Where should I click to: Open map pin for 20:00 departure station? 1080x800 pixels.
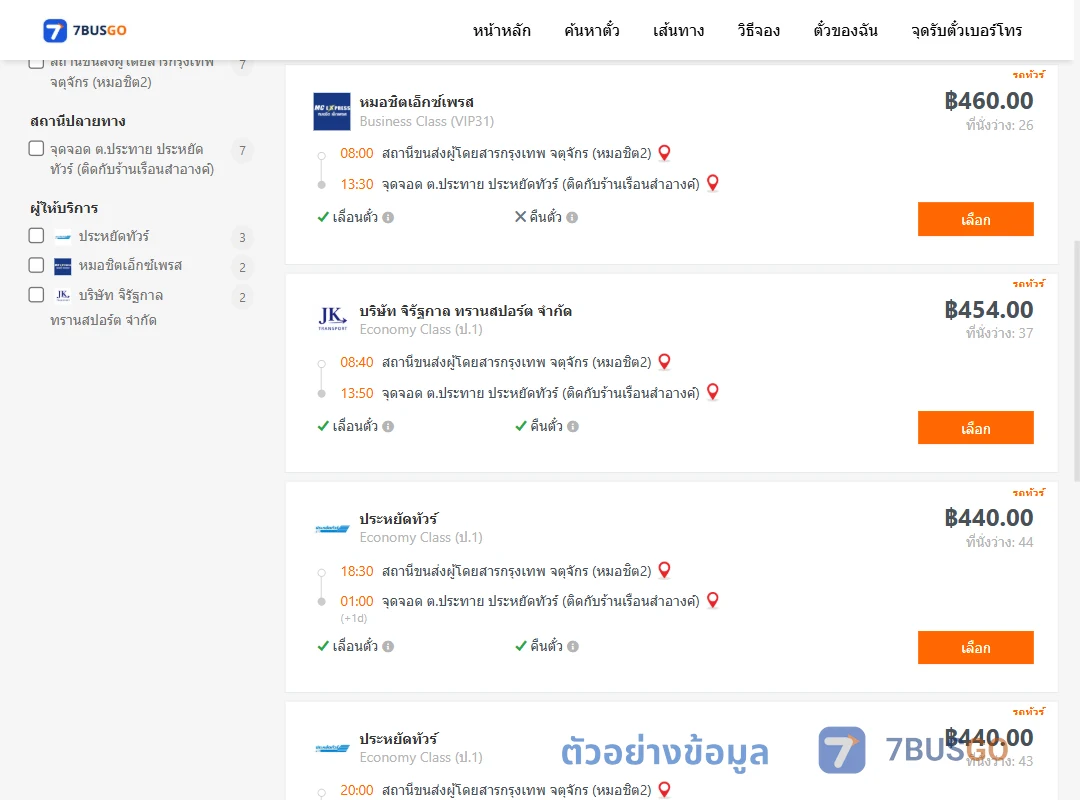[665, 790]
